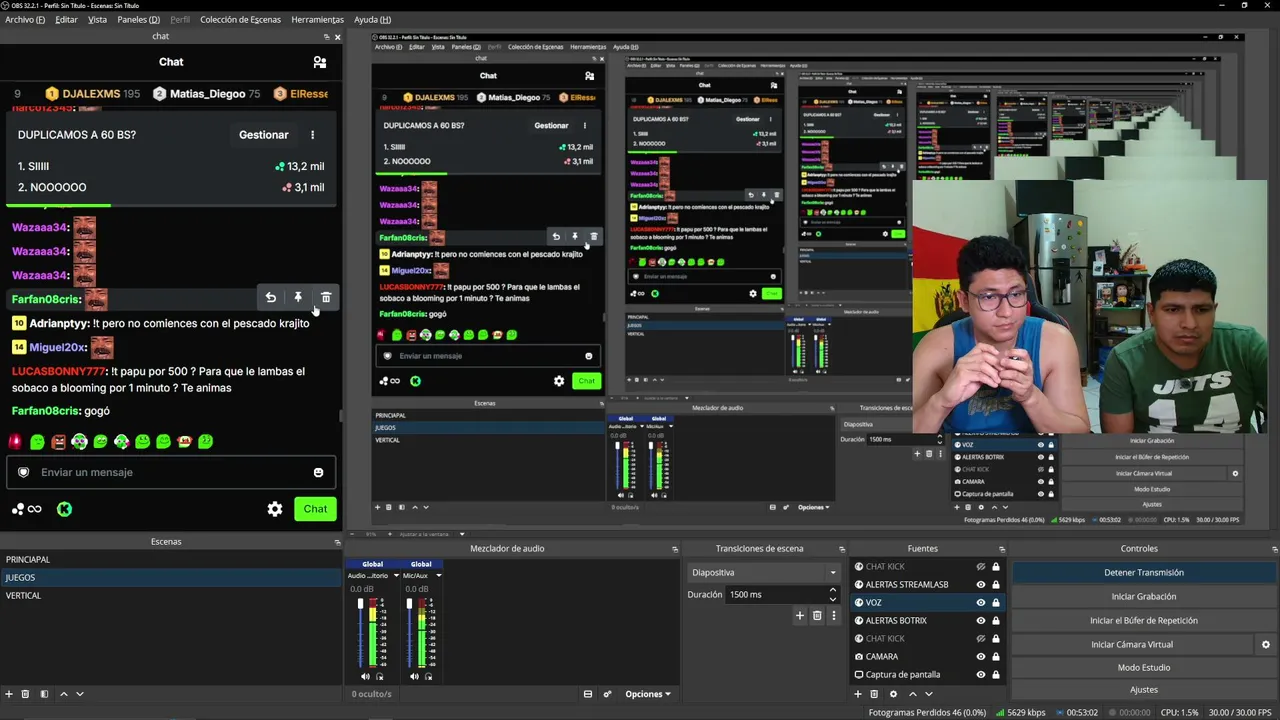Open virtual camera settings gear
This screenshot has width=1280, height=720.
(x=1265, y=645)
